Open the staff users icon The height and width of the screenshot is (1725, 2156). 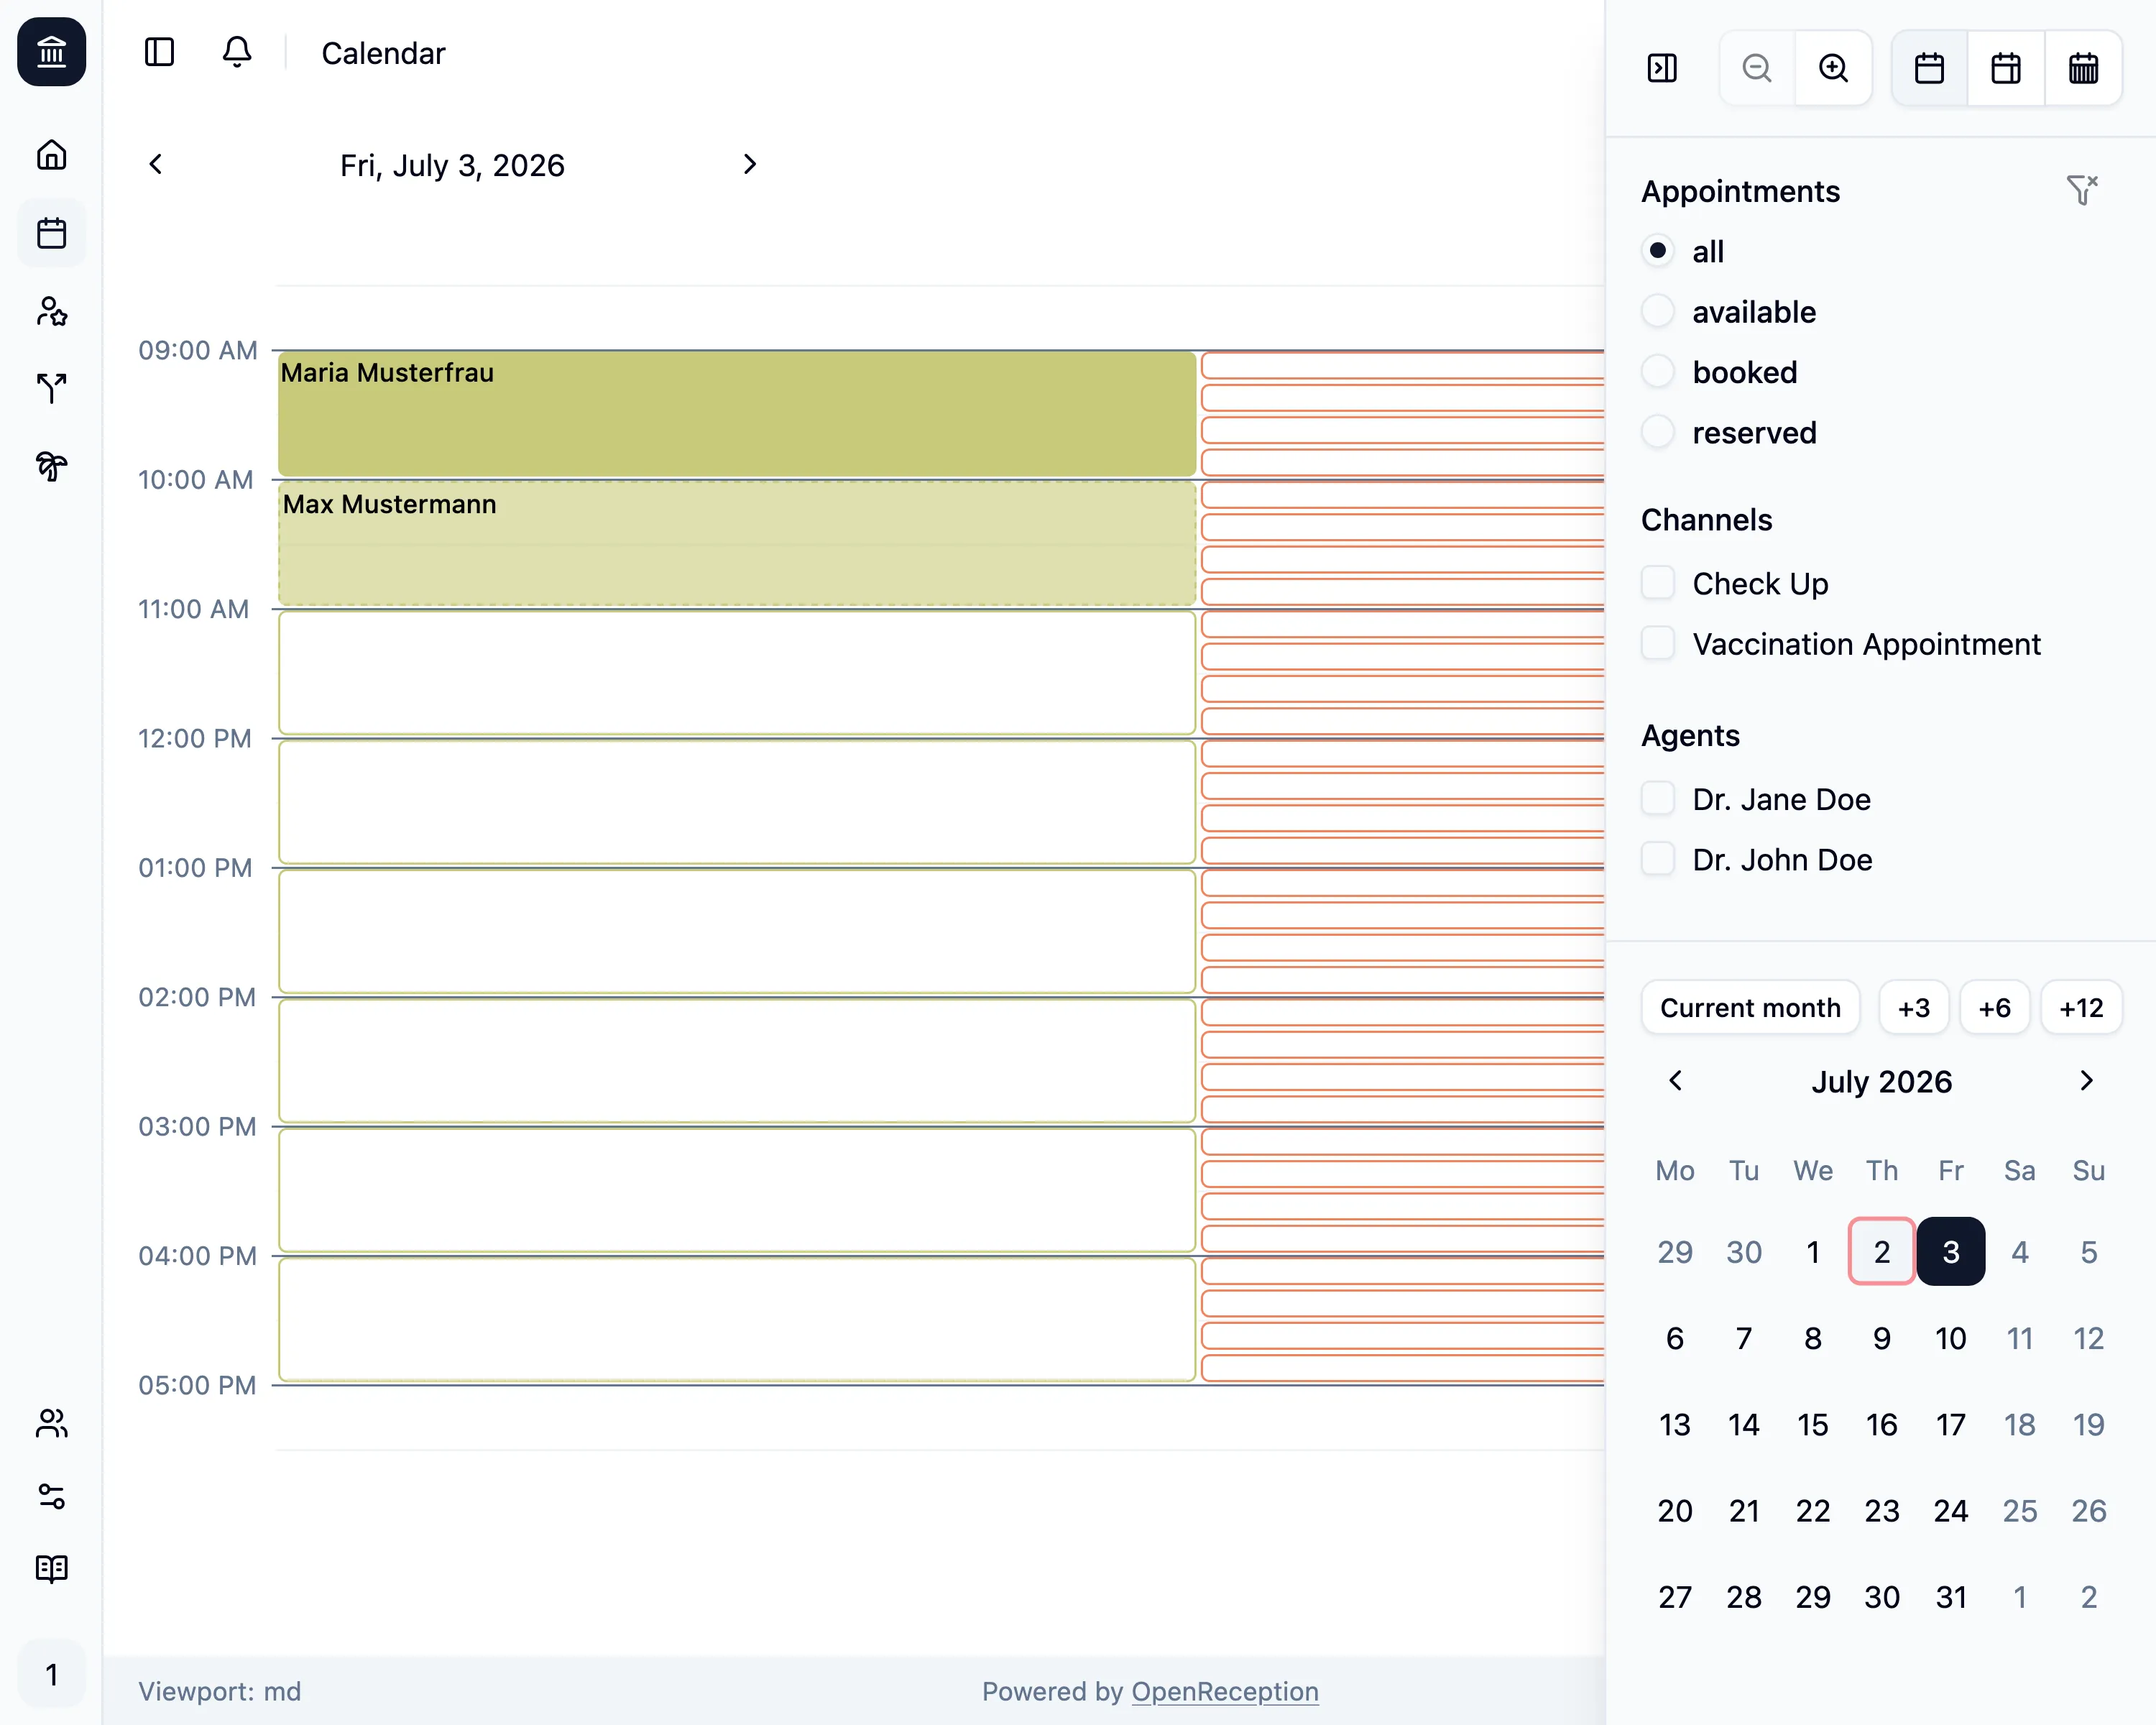pos(51,1423)
